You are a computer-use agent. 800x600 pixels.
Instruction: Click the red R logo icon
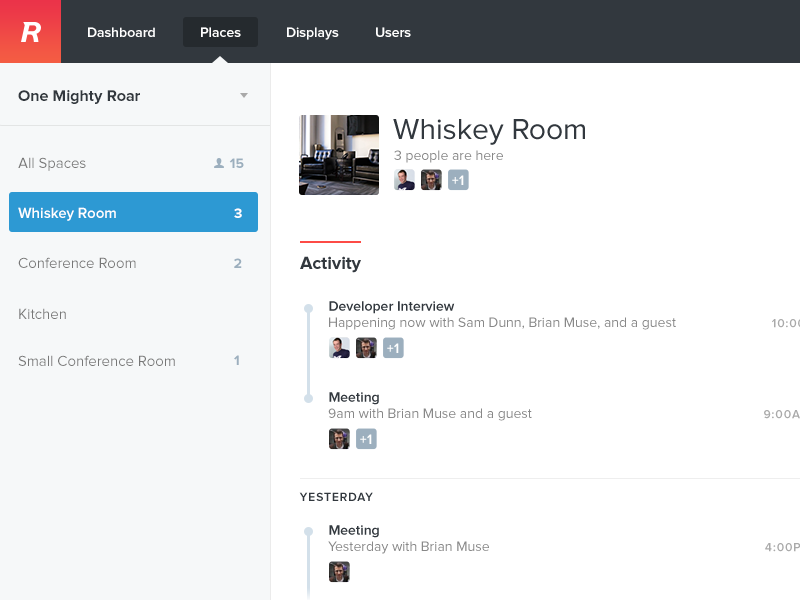pyautogui.click(x=30, y=32)
